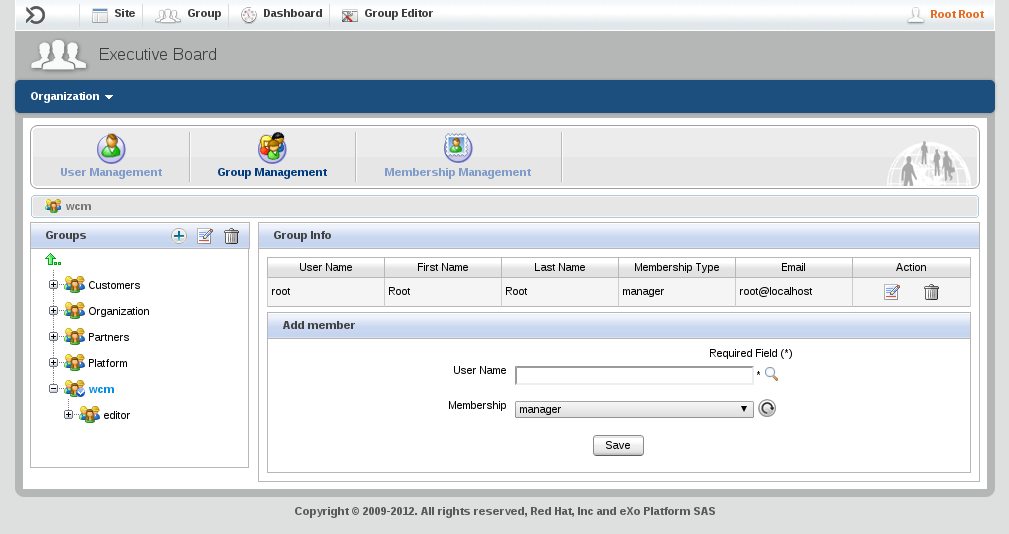Click the manager membership type cell
The height and width of the screenshot is (534, 1009).
pyautogui.click(x=677, y=291)
